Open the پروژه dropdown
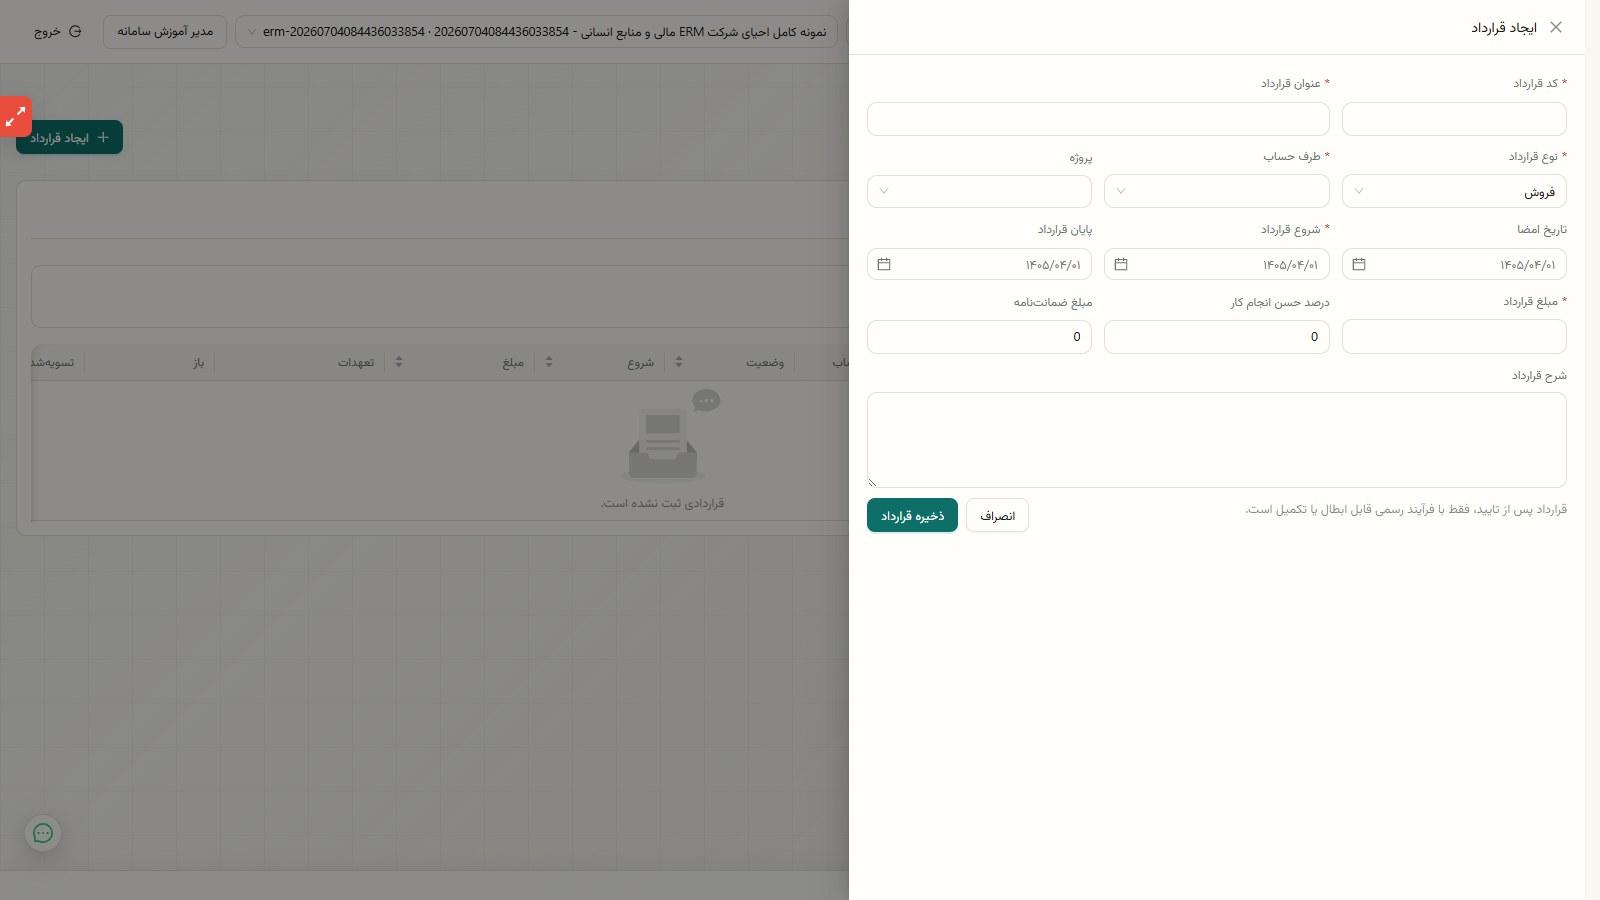1600x900 pixels. pos(979,191)
